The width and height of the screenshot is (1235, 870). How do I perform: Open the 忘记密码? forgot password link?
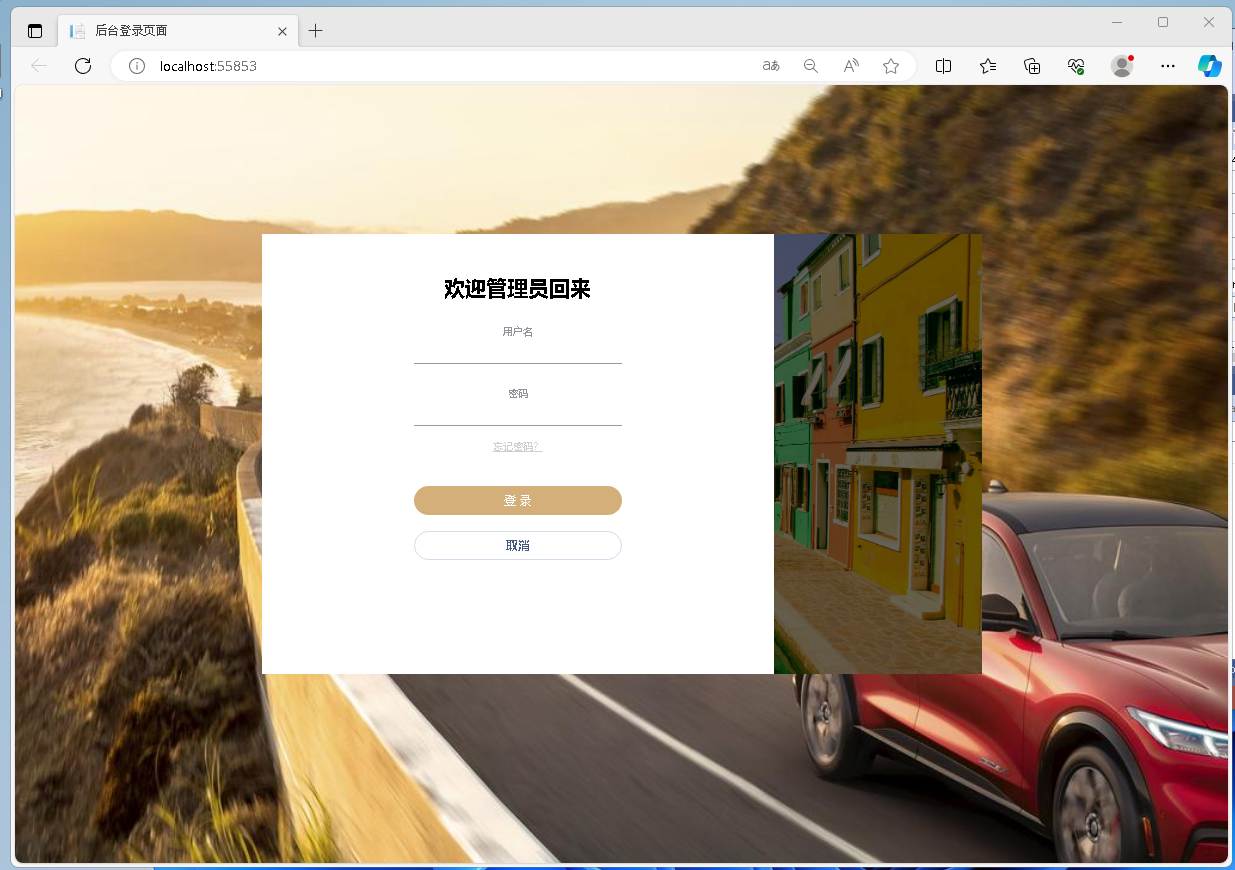point(518,447)
